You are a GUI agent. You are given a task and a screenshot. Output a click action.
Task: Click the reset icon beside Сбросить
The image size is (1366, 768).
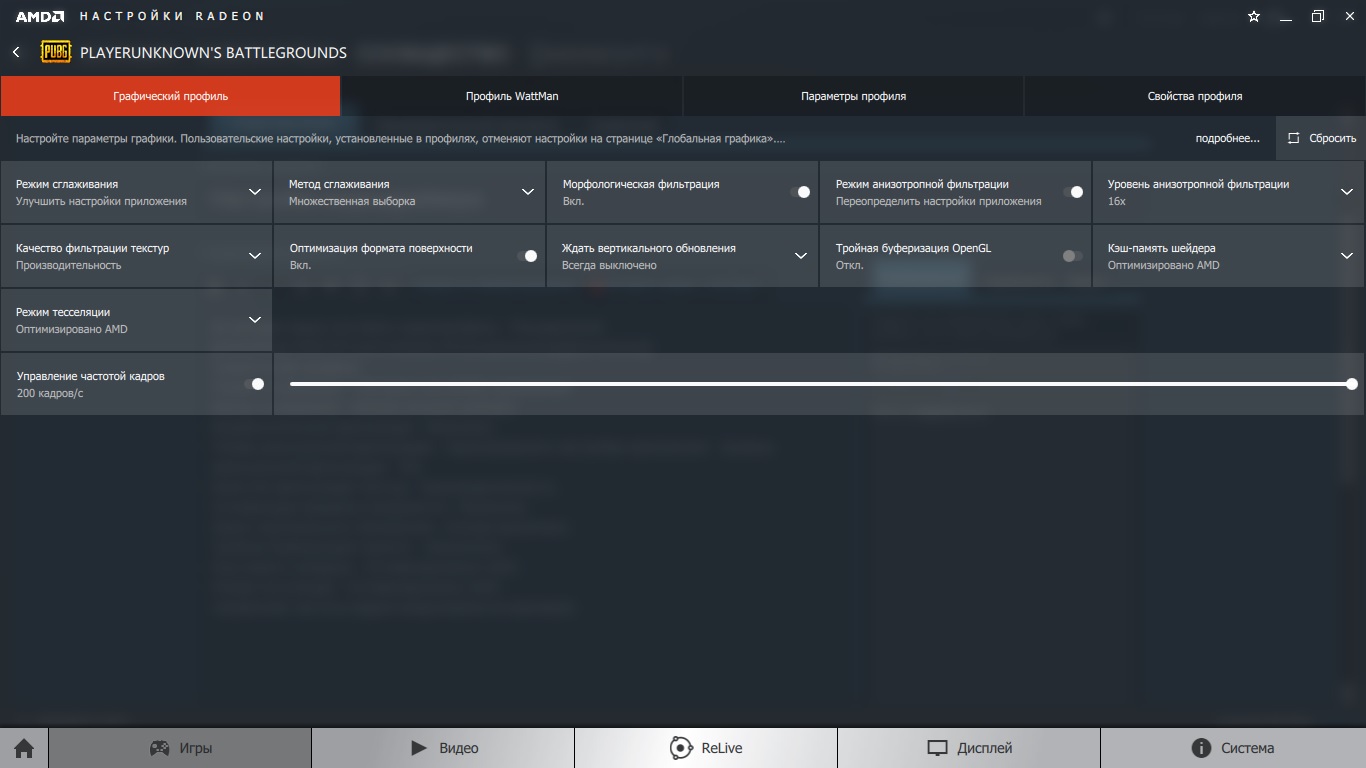tap(1294, 138)
